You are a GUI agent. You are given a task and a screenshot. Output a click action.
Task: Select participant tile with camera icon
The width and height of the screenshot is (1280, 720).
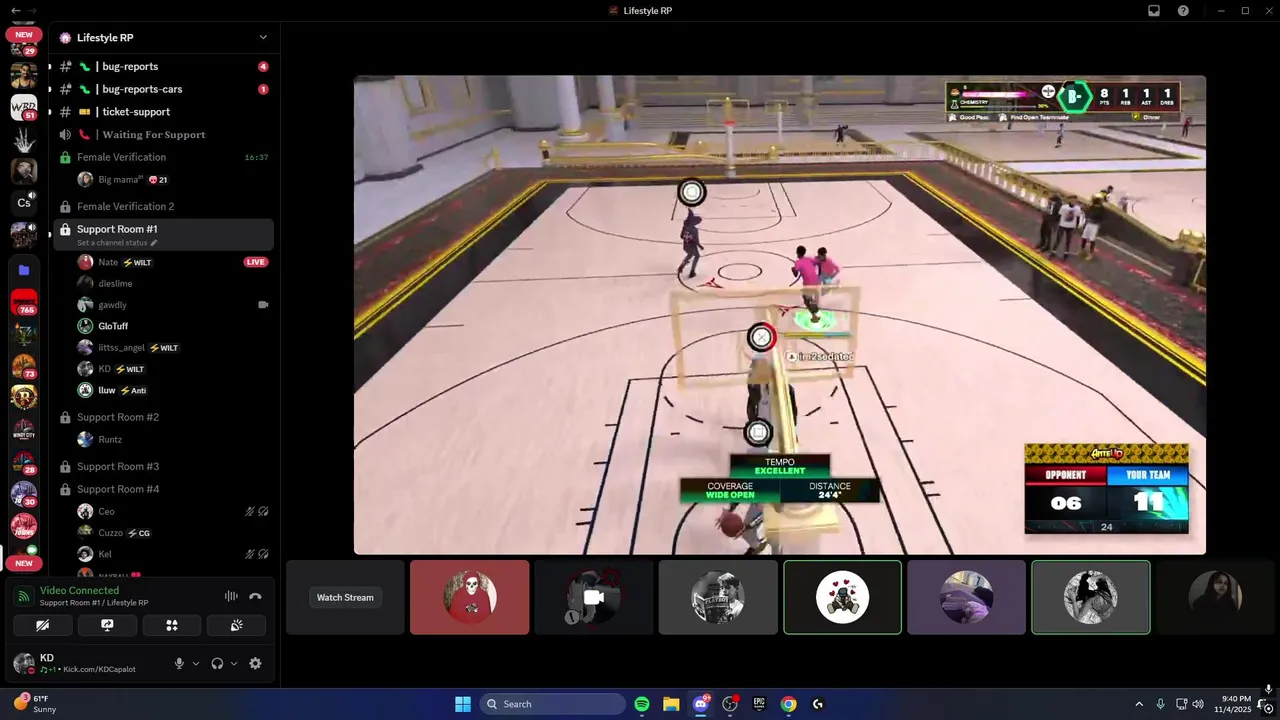pos(593,597)
